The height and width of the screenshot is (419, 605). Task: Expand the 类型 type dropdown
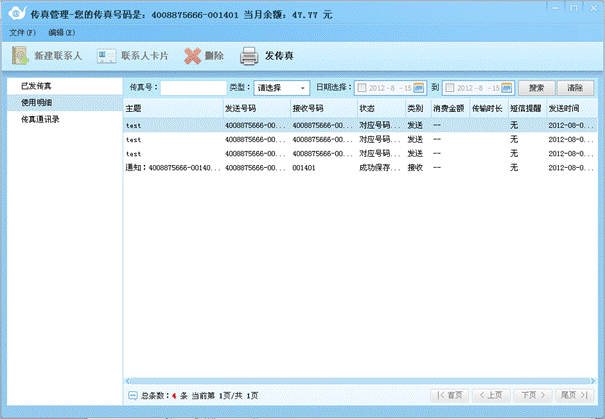pos(302,88)
